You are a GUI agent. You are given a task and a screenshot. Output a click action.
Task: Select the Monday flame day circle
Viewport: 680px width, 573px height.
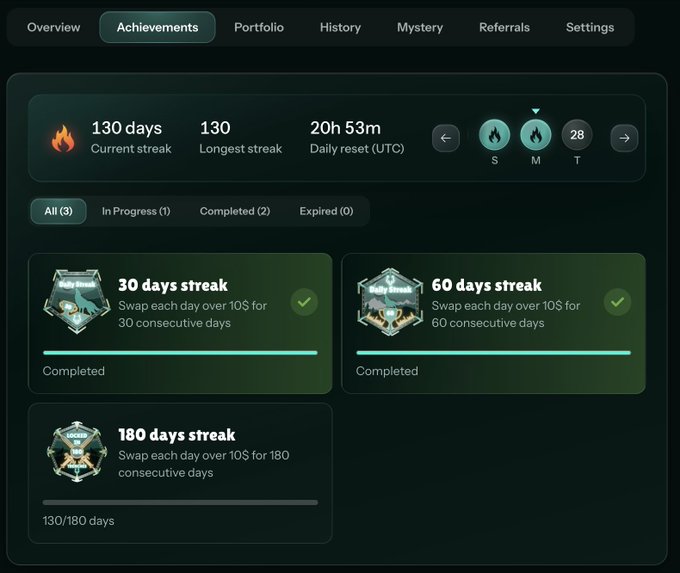536,135
